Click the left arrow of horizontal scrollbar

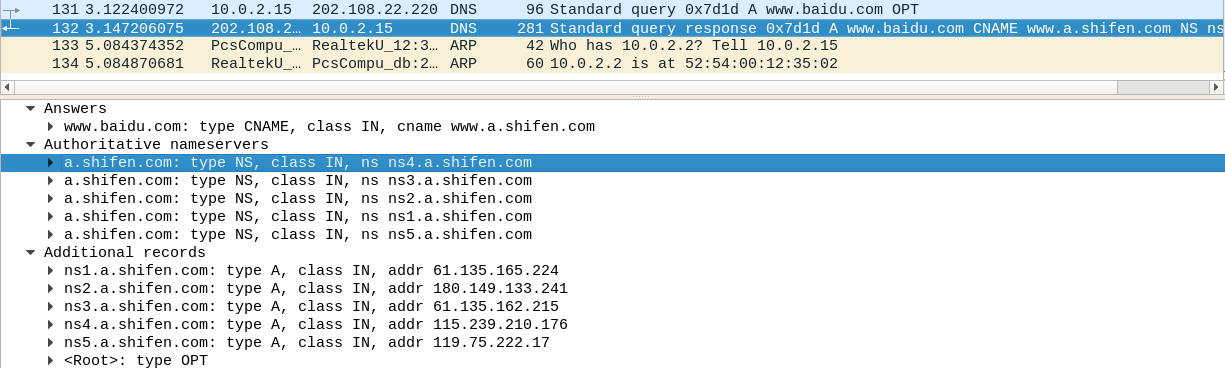[7, 87]
